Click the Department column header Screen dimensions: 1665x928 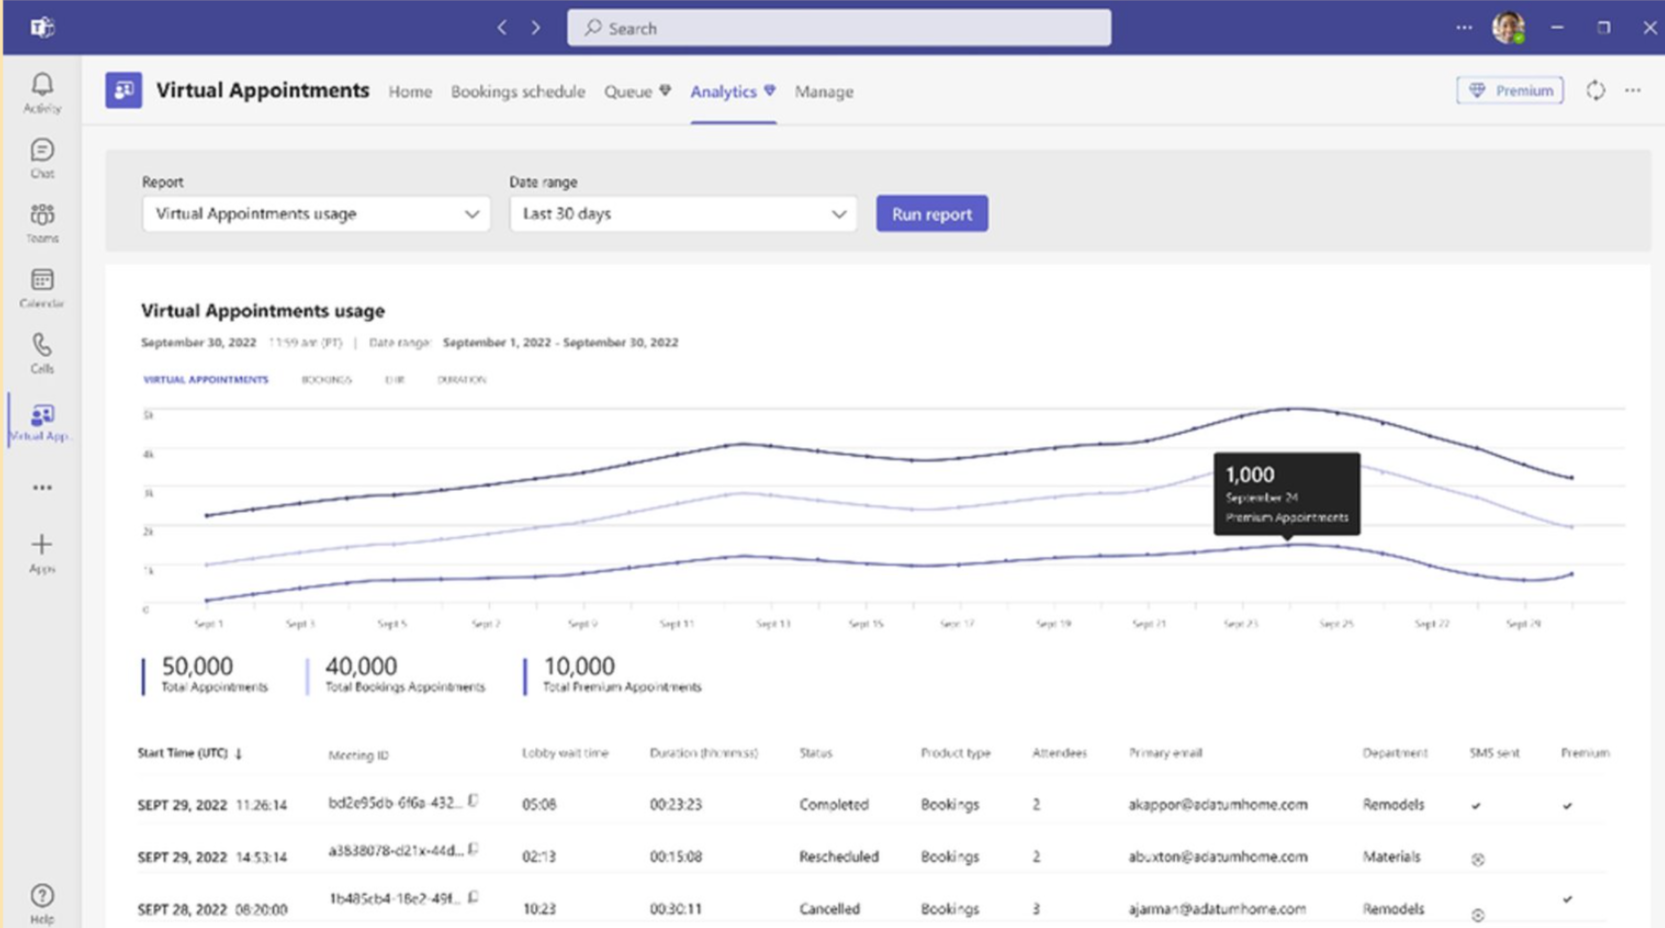[1395, 753]
